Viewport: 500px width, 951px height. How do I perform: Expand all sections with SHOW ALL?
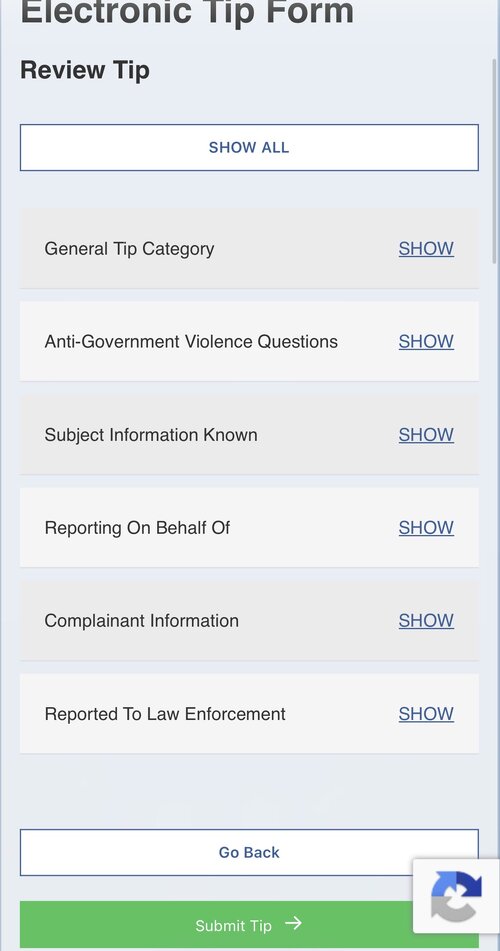point(249,147)
